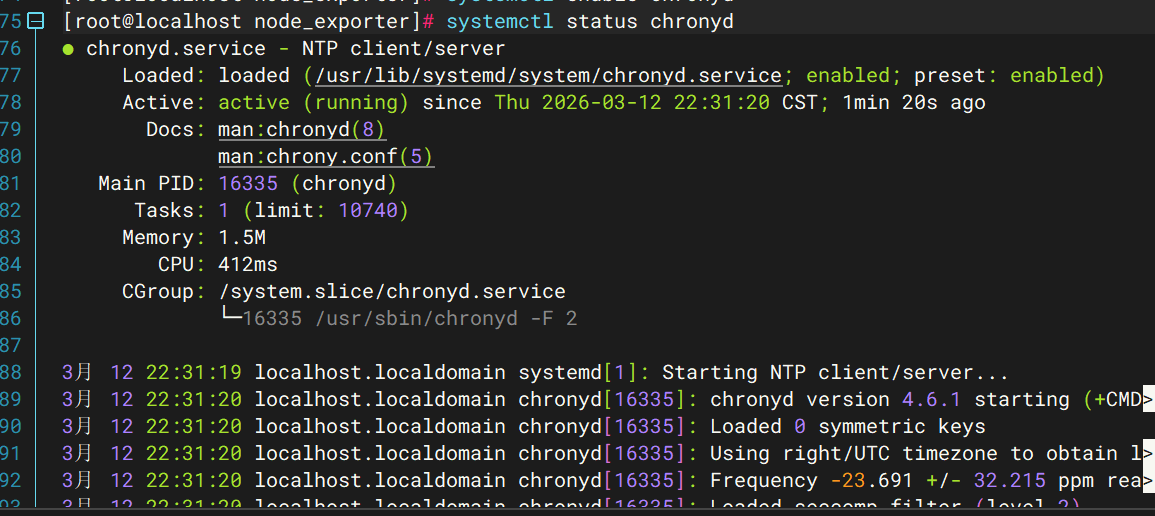Click the Main PID value 16335
Image resolution: width=1155 pixels, height=516 pixels.
tap(248, 183)
